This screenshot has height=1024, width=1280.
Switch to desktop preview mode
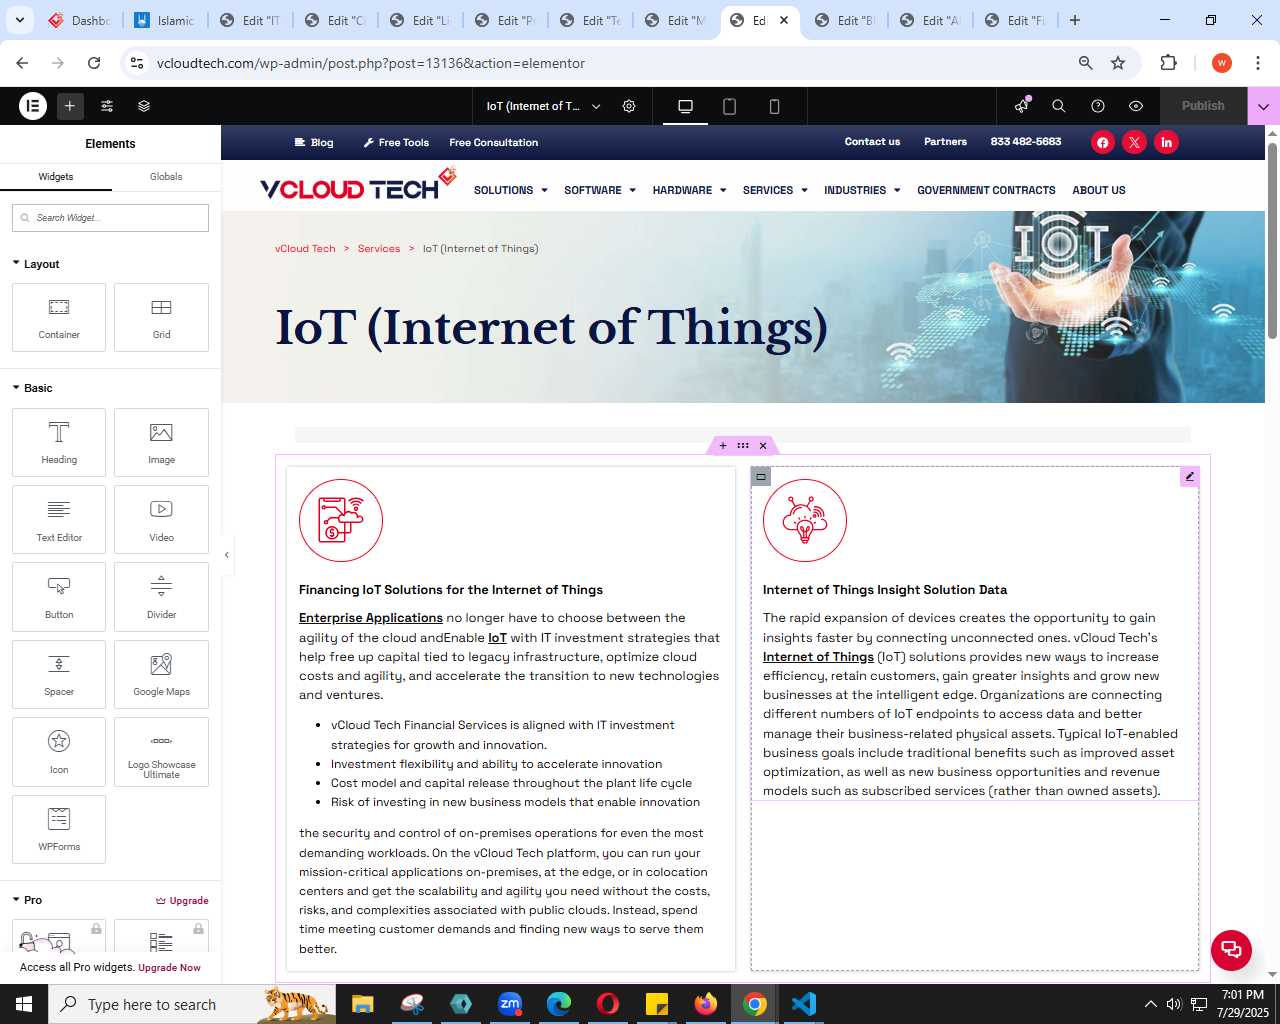pyautogui.click(x=685, y=106)
